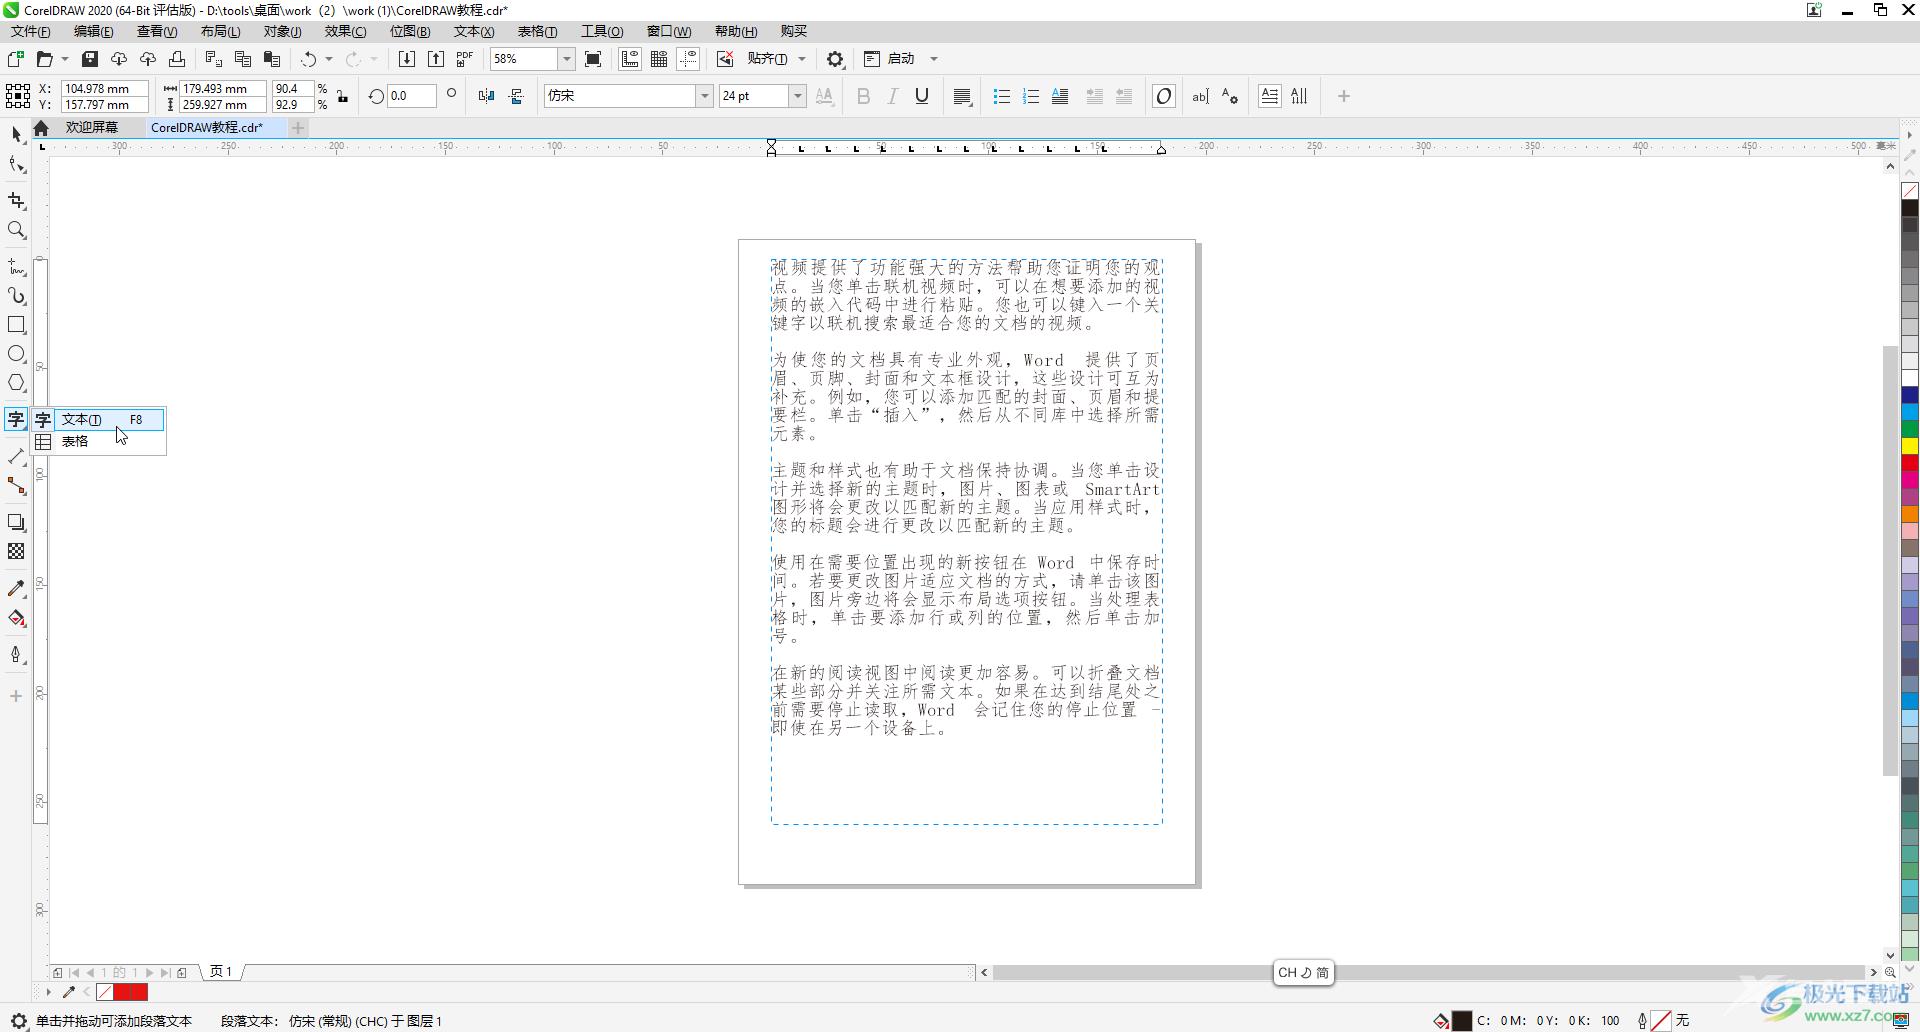
Task: Click the quick customize plus on property bar
Action: coord(1344,96)
